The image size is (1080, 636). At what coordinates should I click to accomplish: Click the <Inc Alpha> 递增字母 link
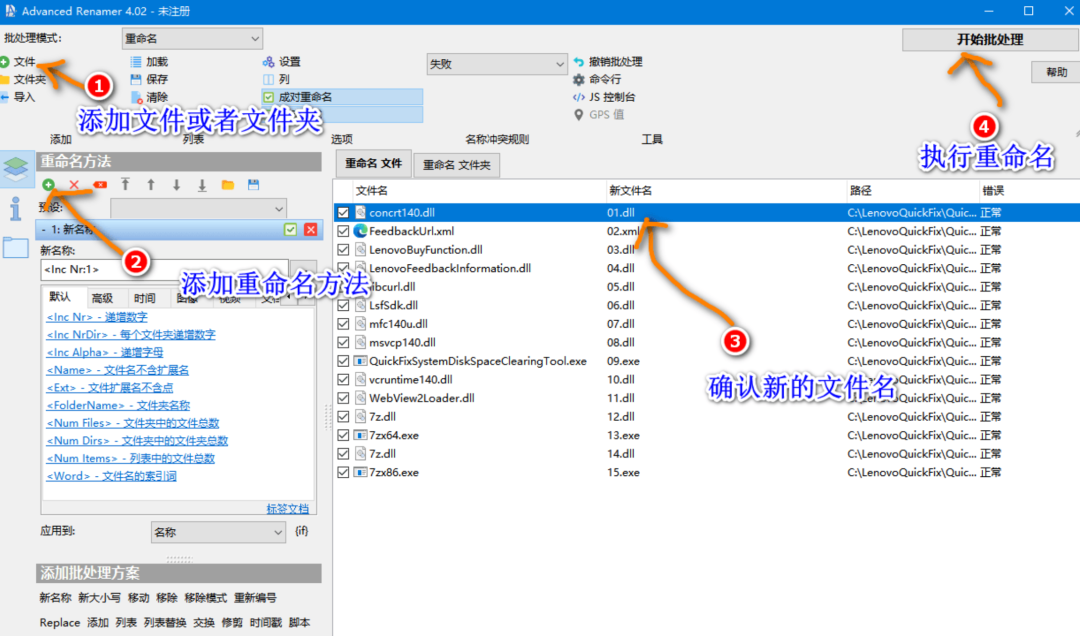coord(105,352)
